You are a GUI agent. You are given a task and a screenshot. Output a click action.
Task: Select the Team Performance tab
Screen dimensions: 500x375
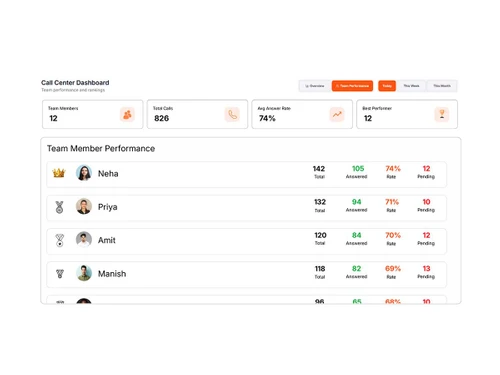click(x=352, y=86)
